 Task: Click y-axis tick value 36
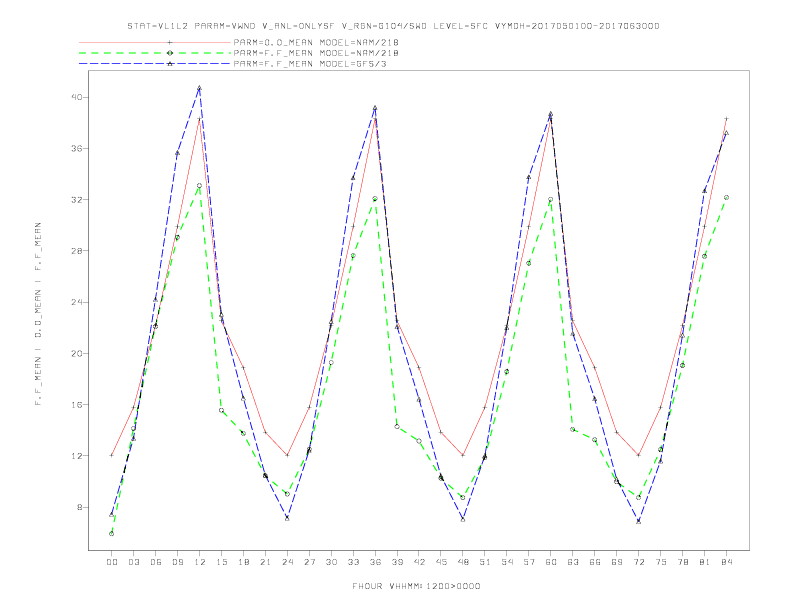click(x=77, y=148)
